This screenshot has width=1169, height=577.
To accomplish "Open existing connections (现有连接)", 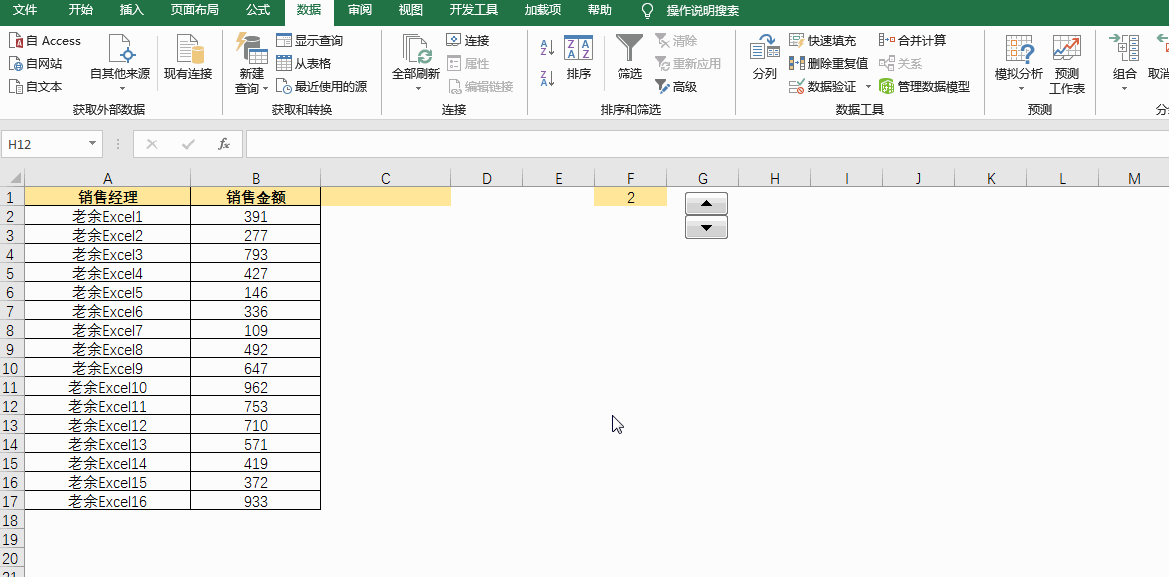I will [x=188, y=57].
